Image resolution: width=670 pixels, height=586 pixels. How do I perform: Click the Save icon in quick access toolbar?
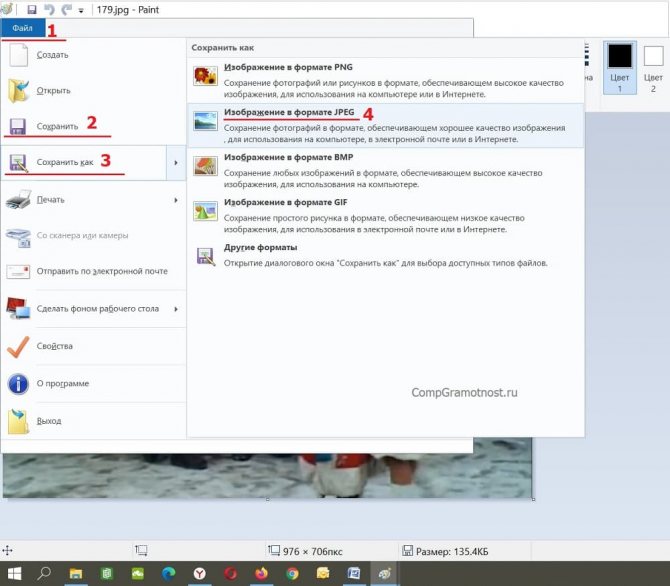coord(32,9)
